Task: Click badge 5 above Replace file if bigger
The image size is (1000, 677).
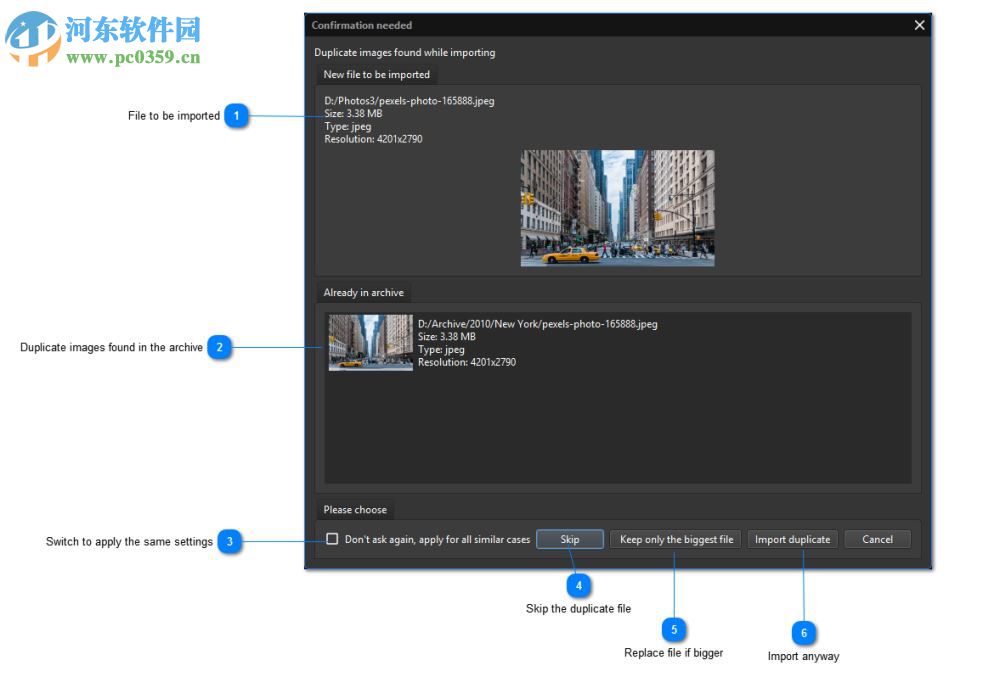Action: click(x=675, y=629)
